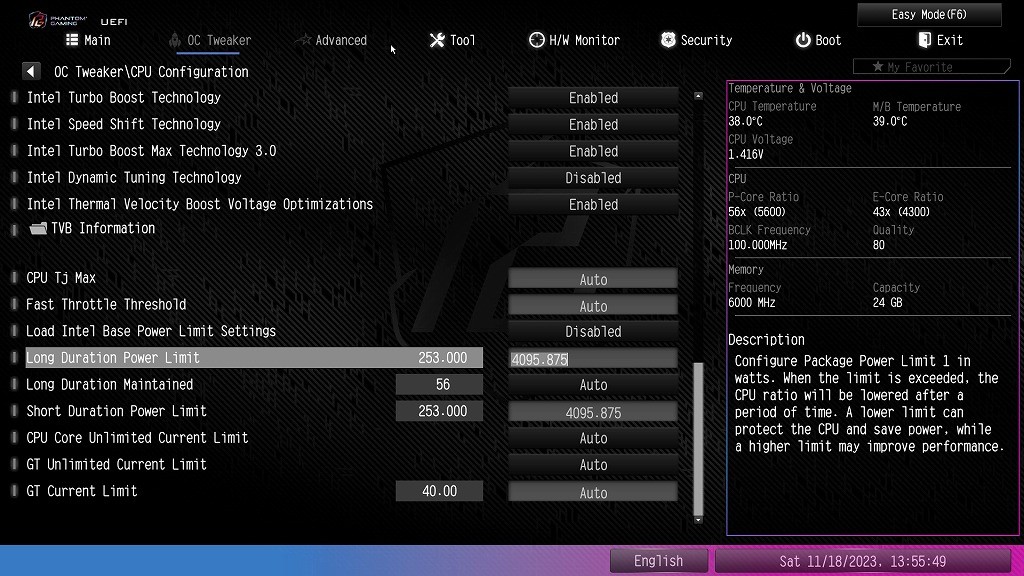Open CPU Core Unlimited Current Limit dropdown
1024x576 pixels.
pos(593,438)
